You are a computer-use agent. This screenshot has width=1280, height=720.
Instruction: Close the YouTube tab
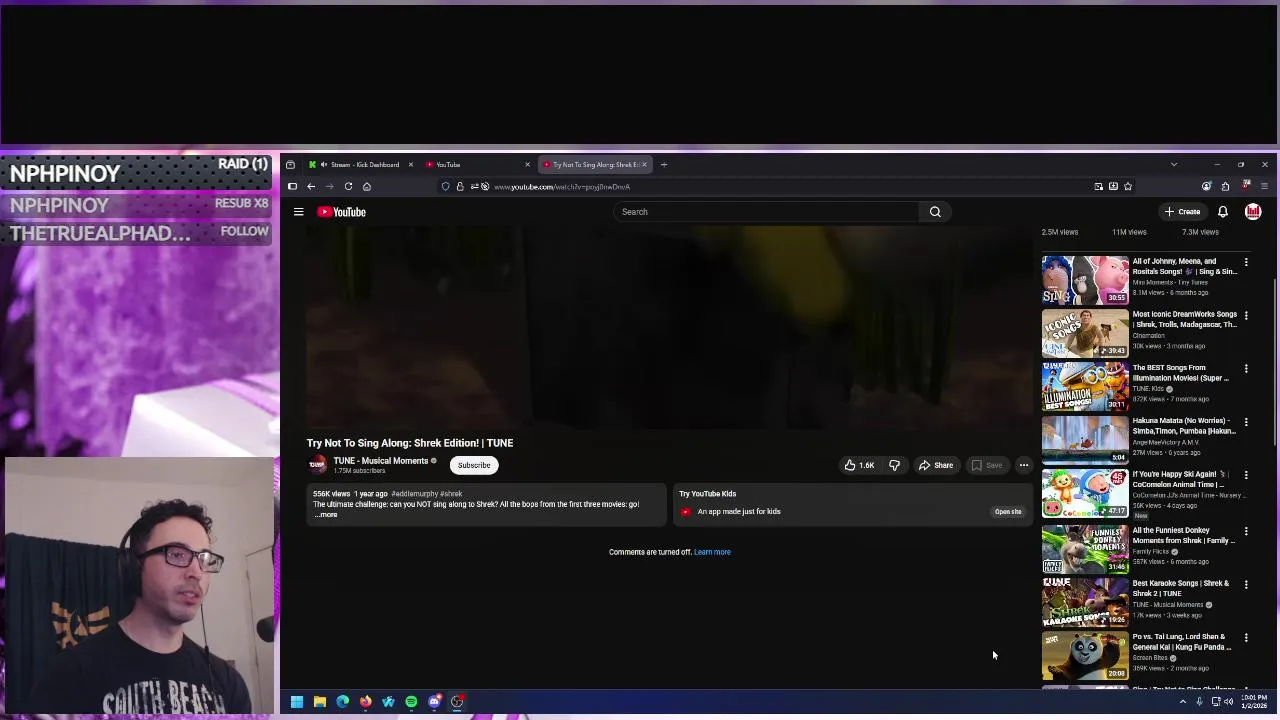(x=527, y=165)
